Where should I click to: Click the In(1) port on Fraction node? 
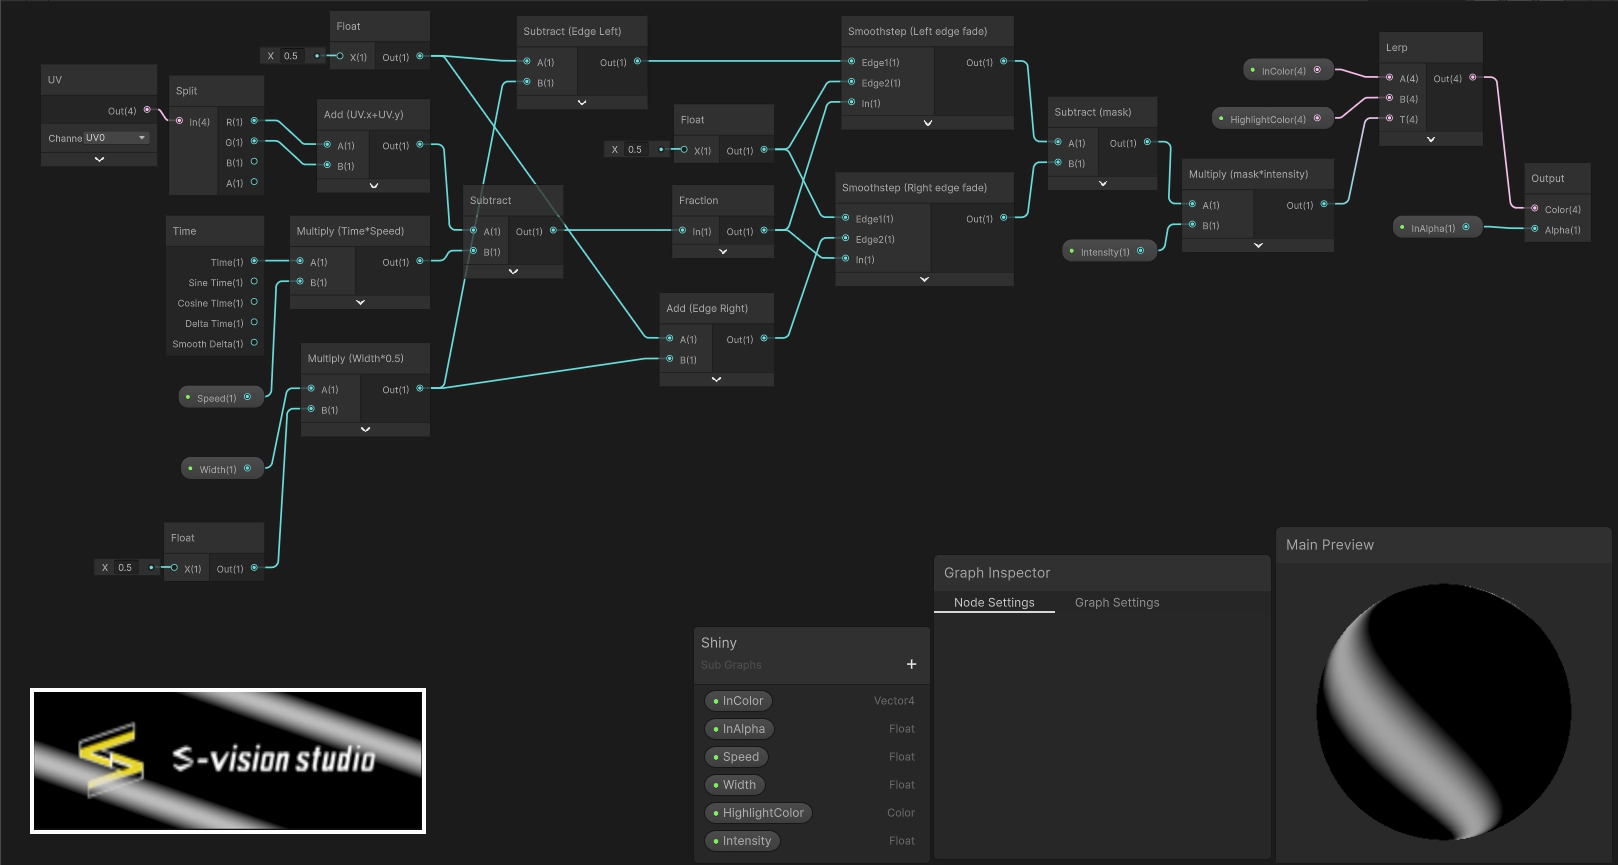682,231
